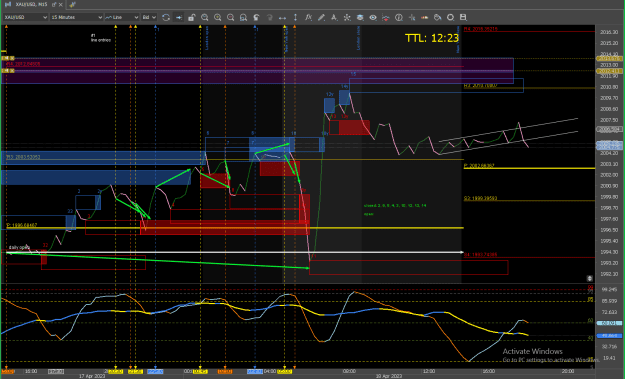Viewport: 625px width, 379px height.
Task: Click the hexagon settings icon
Action: (450, 17)
